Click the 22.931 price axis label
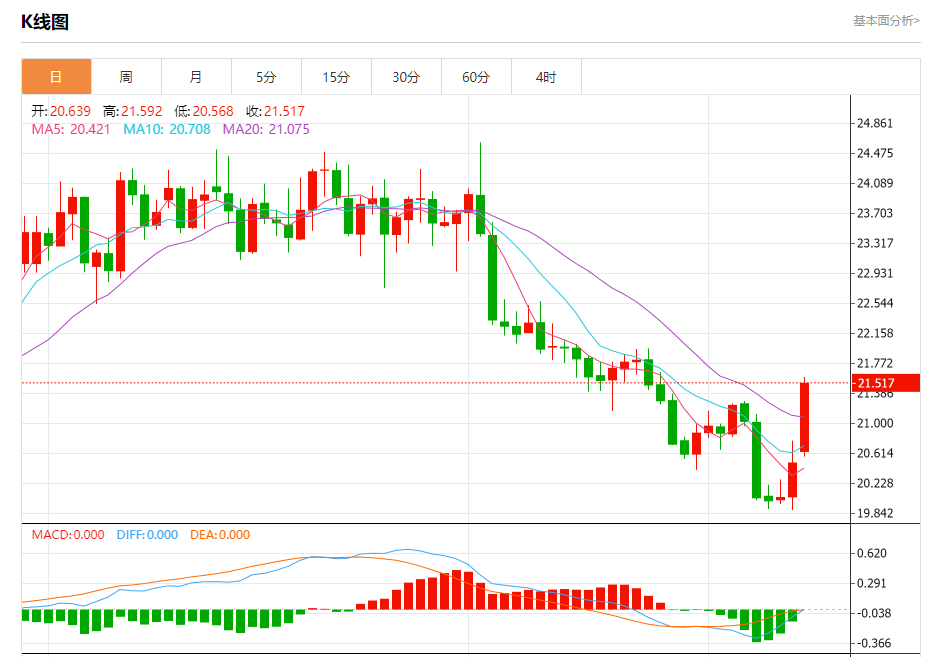This screenshot has height=657, width=932. (874, 273)
